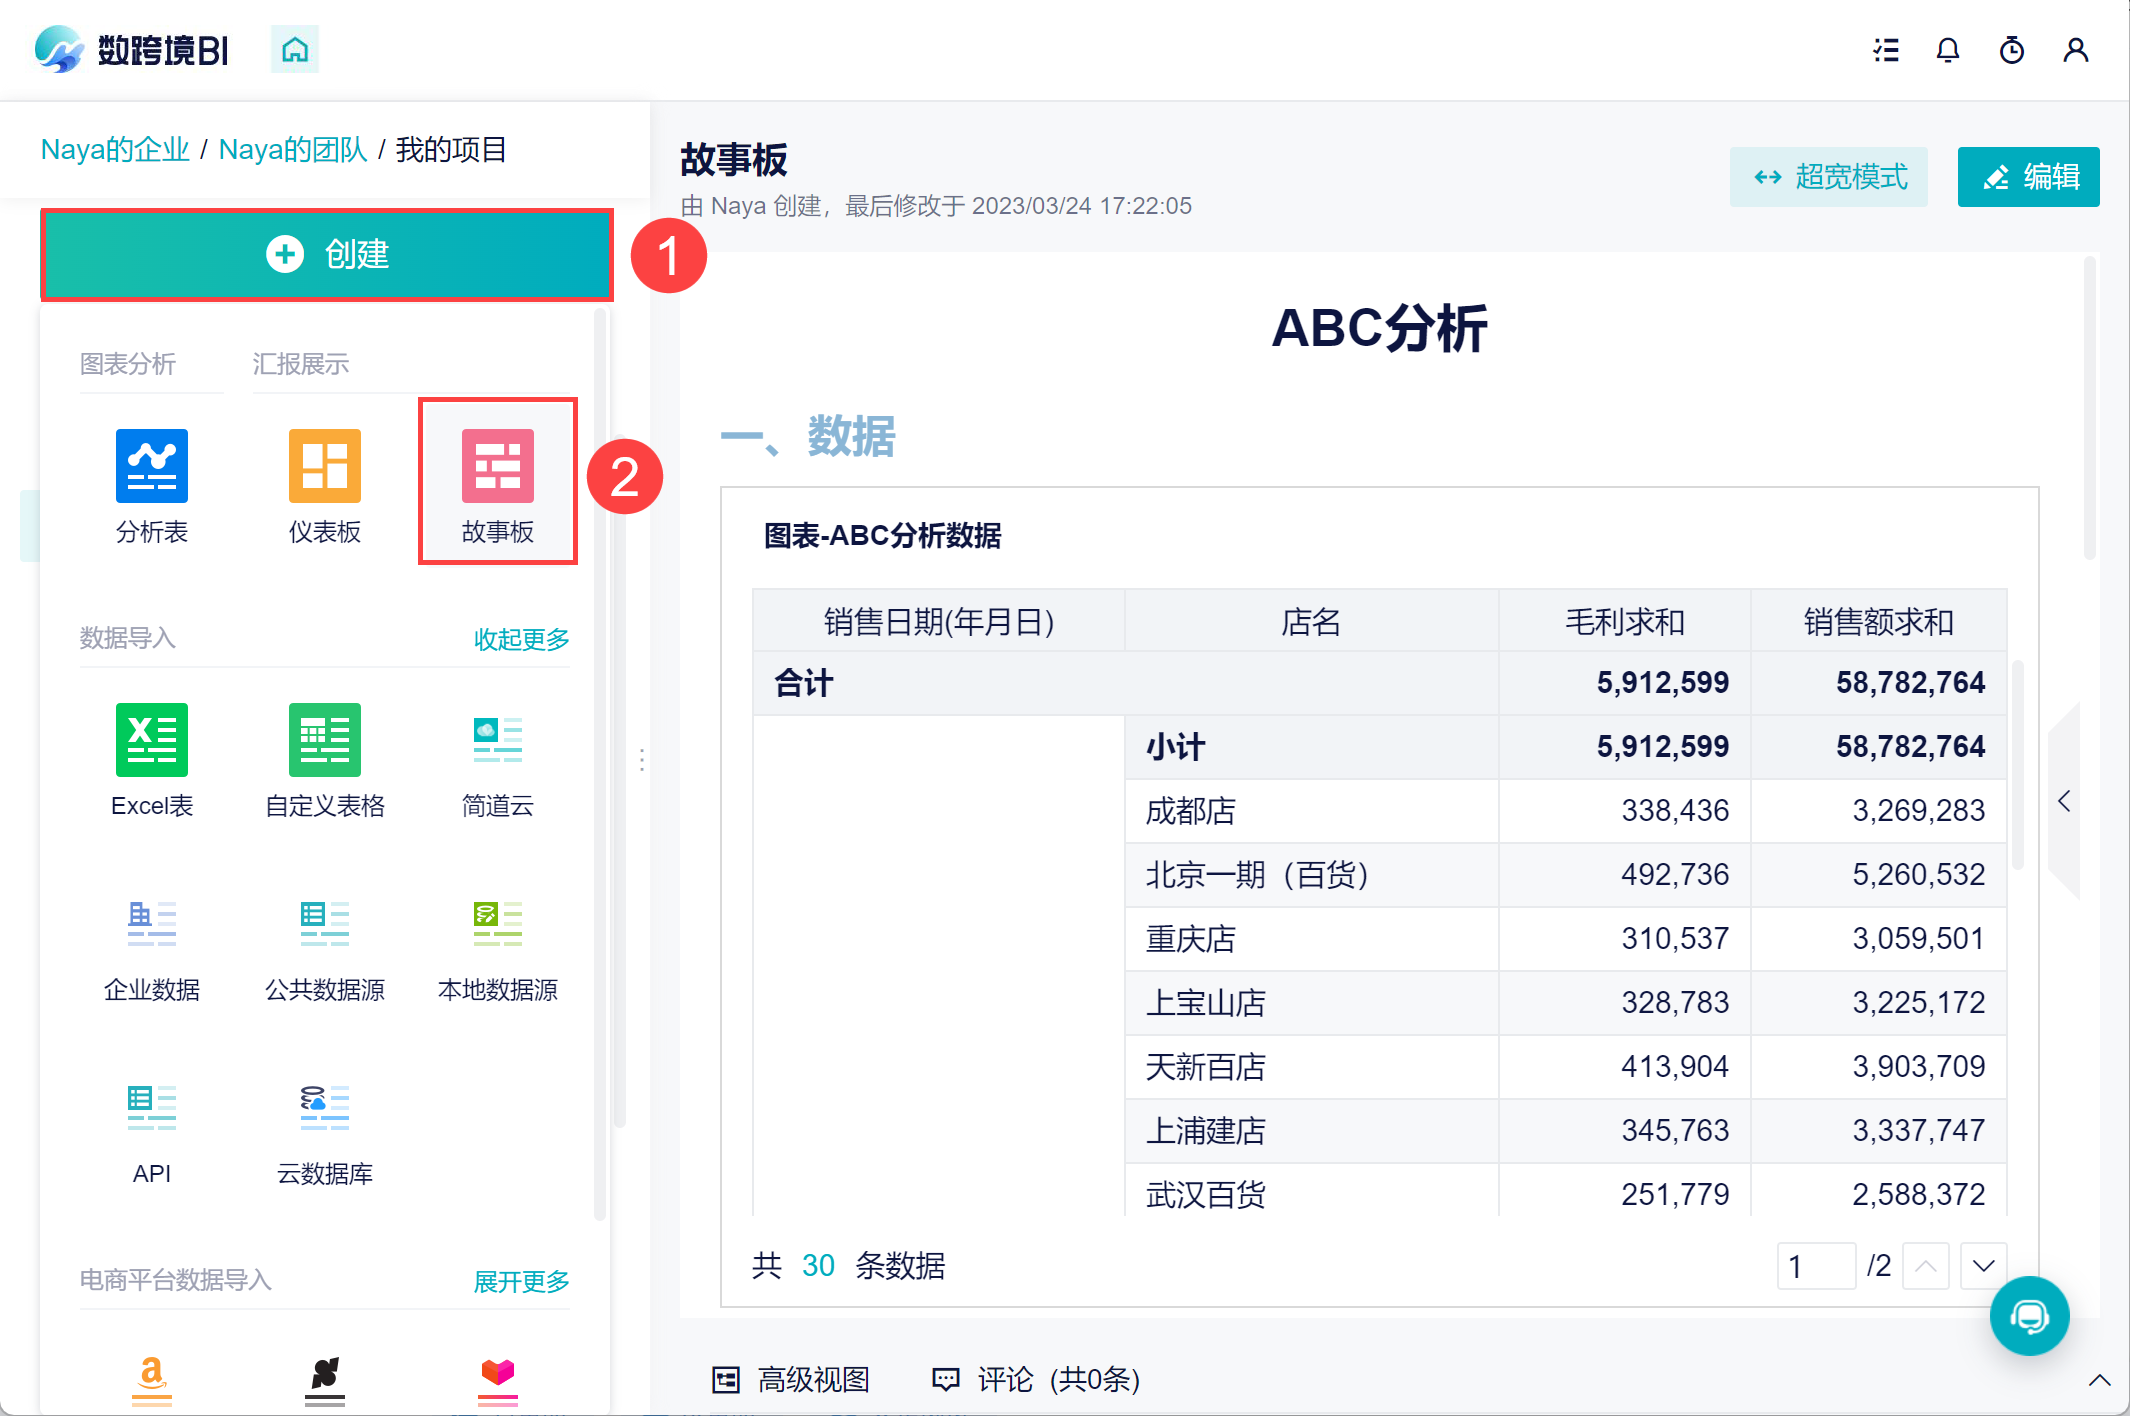Expand e-commerce imports via 展开更多

click(x=521, y=1281)
